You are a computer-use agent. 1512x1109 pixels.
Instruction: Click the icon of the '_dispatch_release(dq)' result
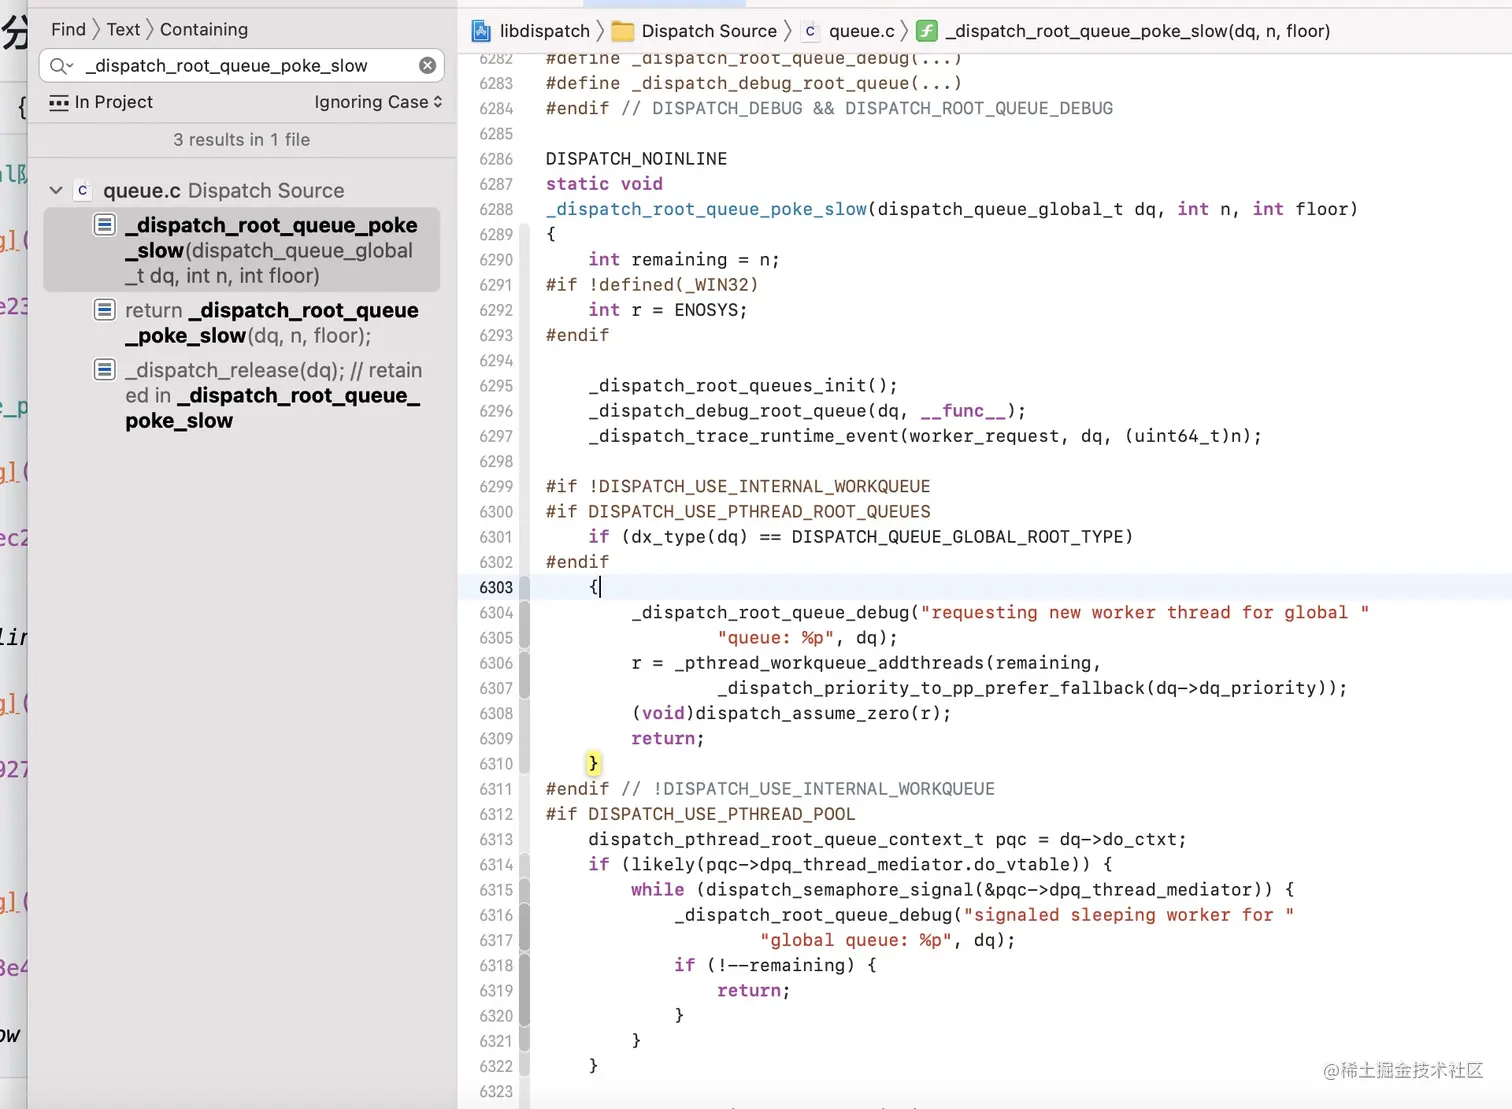click(x=105, y=370)
